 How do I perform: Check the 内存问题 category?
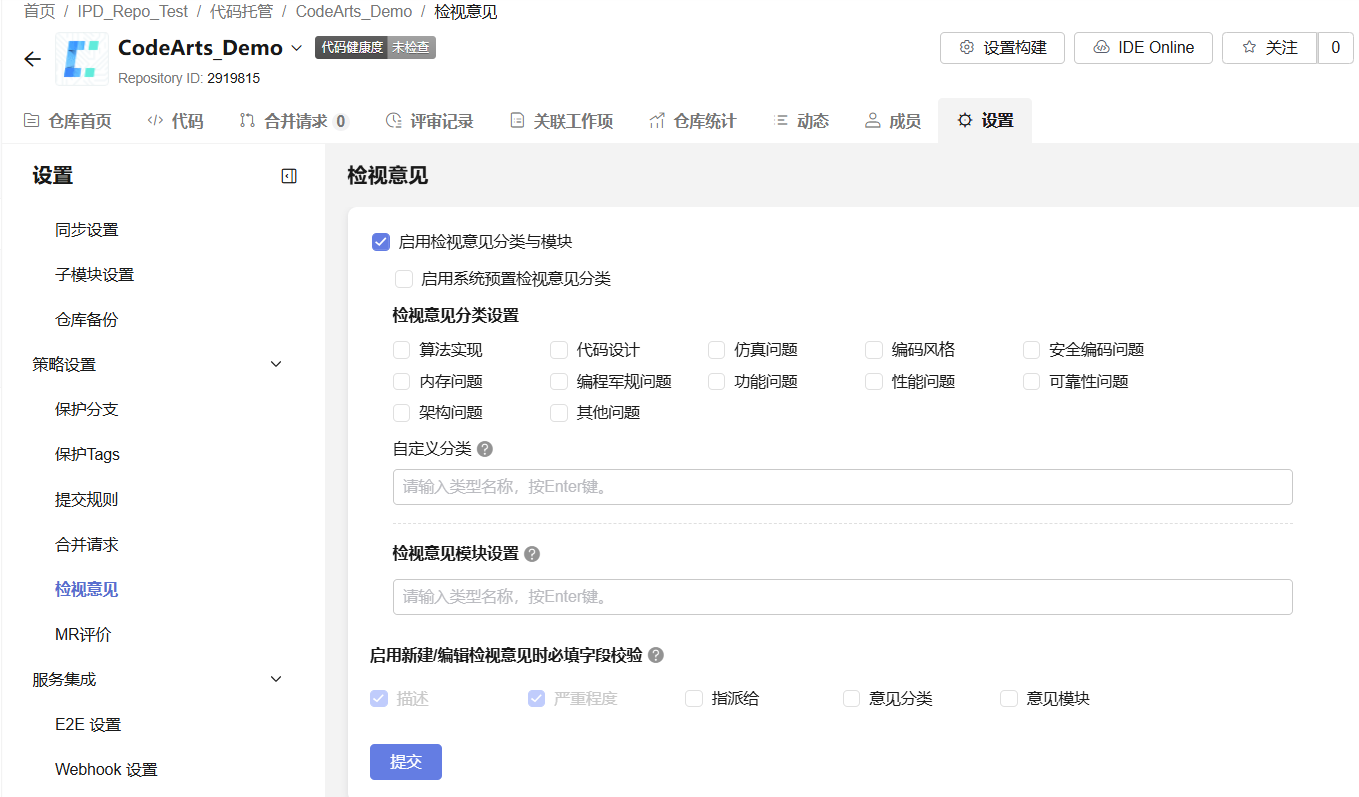point(401,381)
